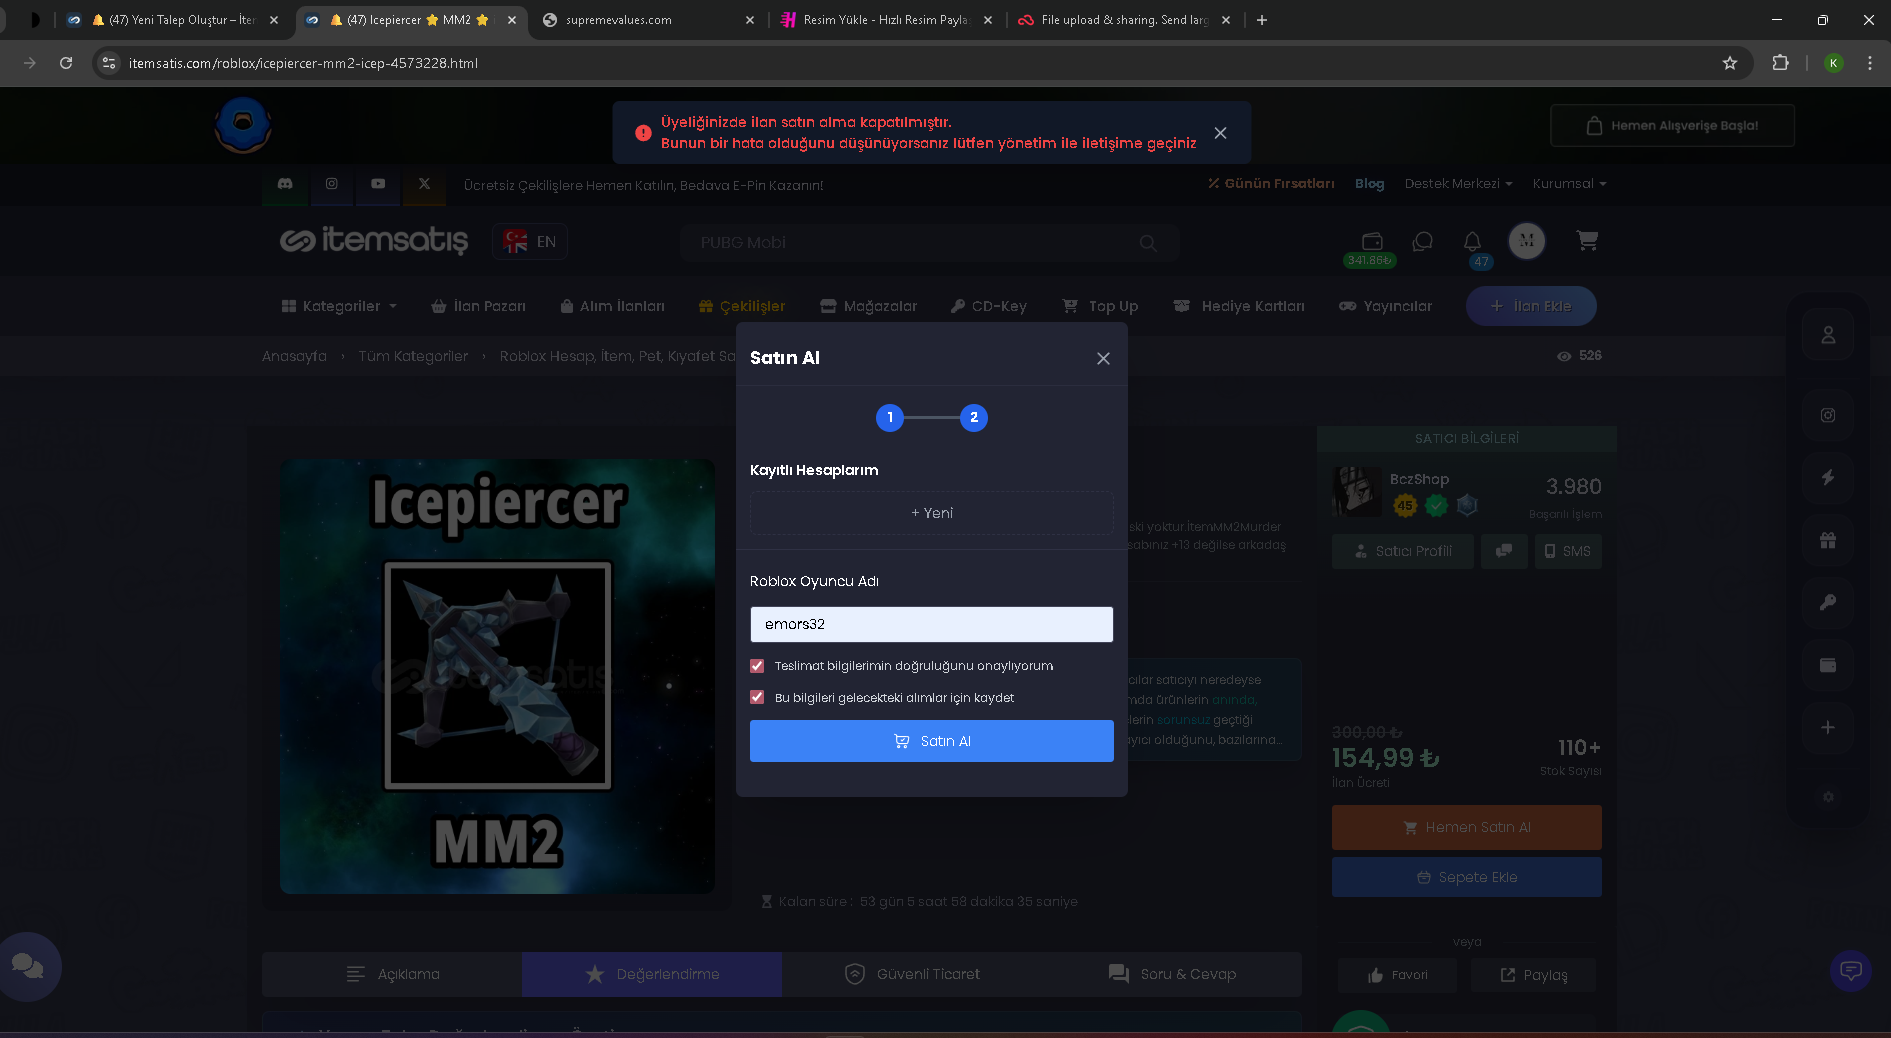This screenshot has width=1891, height=1038.
Task: Click right sidebar Instagram icon
Action: click(1828, 415)
